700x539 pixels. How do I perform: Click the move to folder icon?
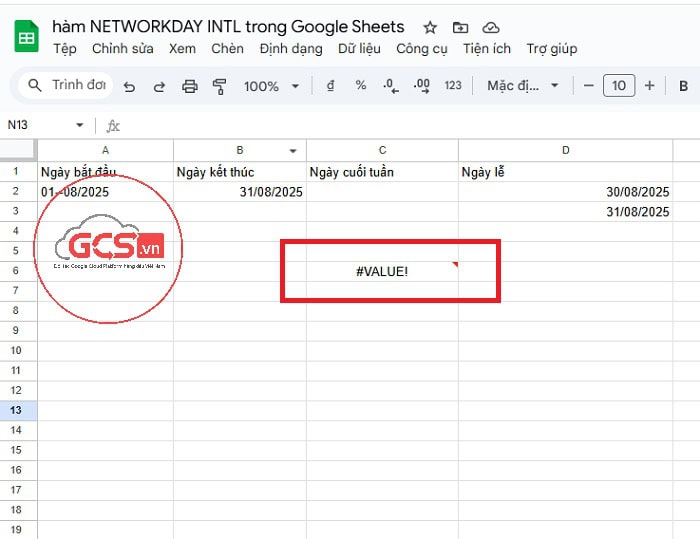460,27
